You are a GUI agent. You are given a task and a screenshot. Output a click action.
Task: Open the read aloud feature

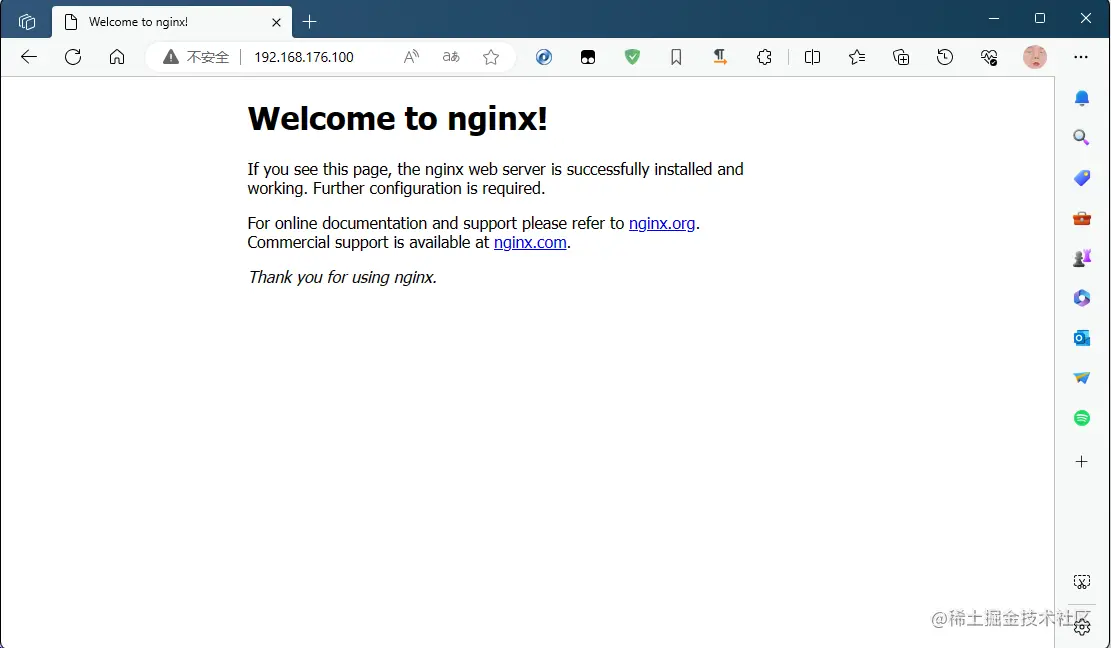tap(411, 57)
